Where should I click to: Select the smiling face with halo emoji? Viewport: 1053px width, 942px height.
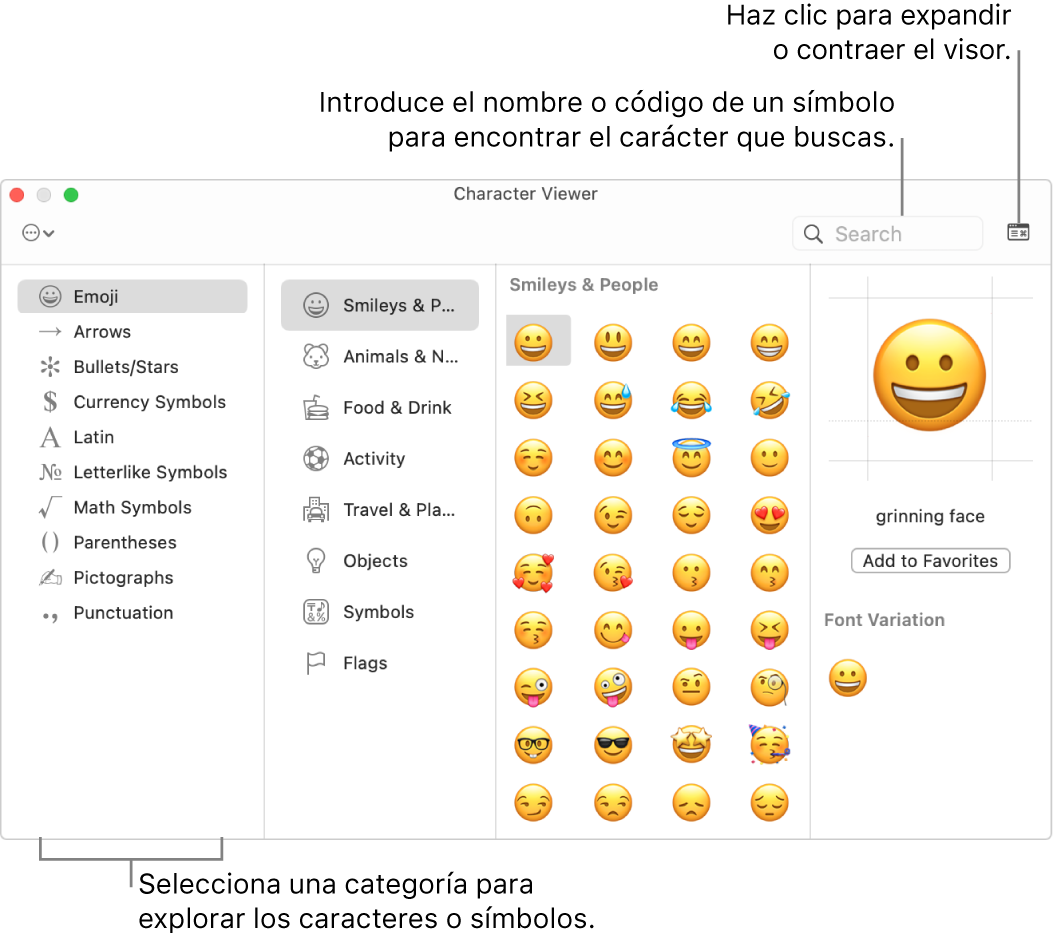691,457
